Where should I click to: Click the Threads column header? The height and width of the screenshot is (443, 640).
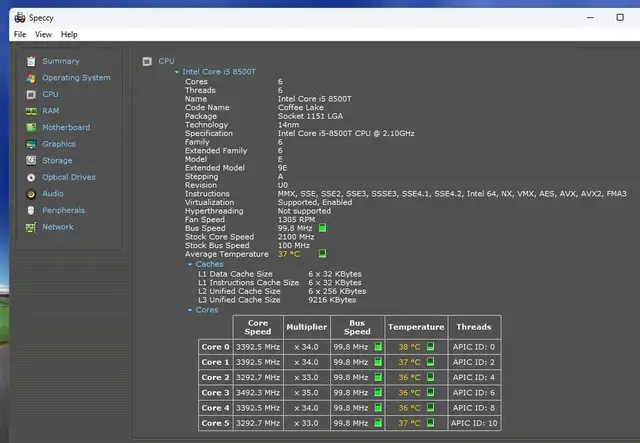(474, 327)
